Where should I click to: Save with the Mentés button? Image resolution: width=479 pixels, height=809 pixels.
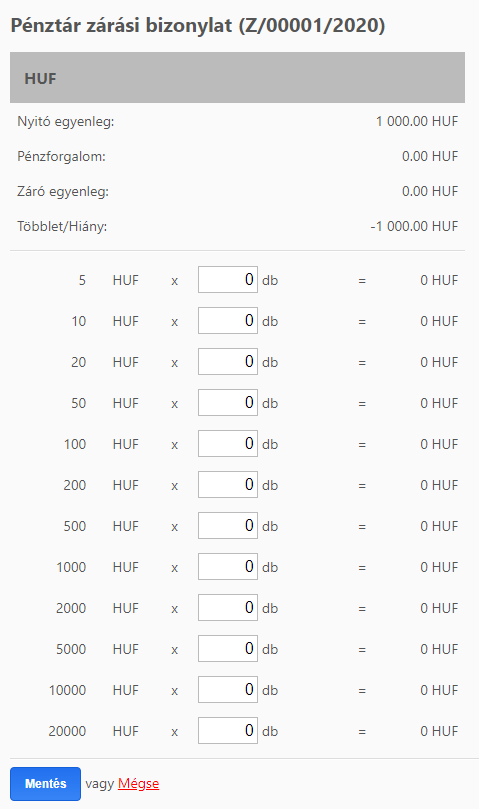coord(45,784)
